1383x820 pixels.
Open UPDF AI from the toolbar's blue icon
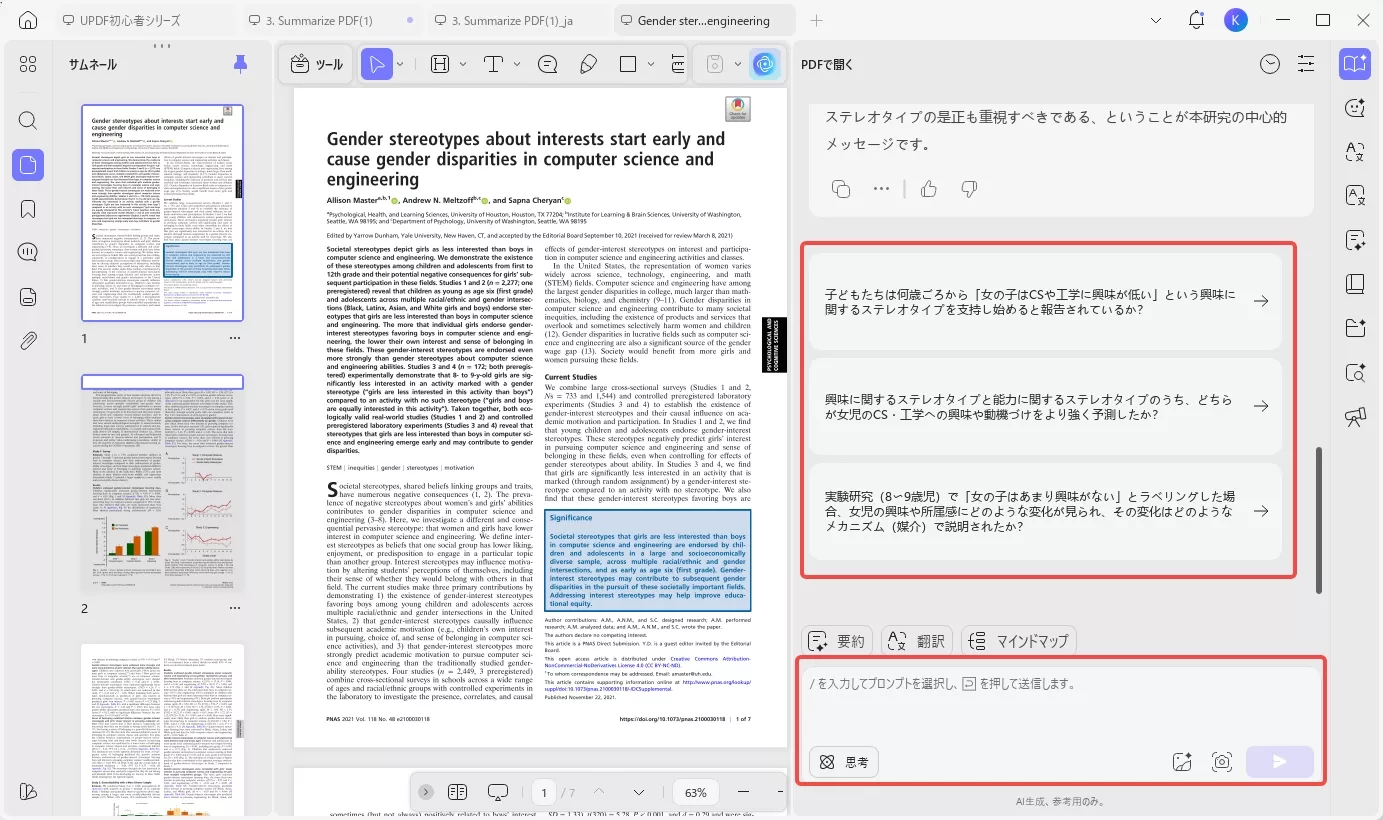[764, 63]
